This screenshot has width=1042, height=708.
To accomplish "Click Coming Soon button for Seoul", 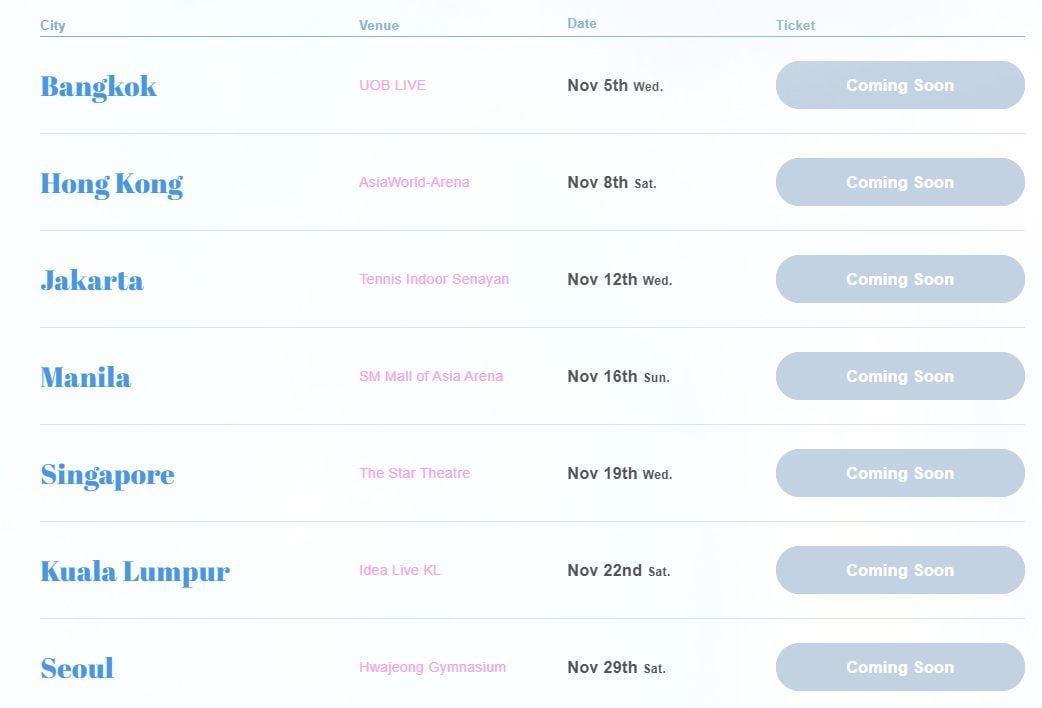I will click(x=900, y=667).
